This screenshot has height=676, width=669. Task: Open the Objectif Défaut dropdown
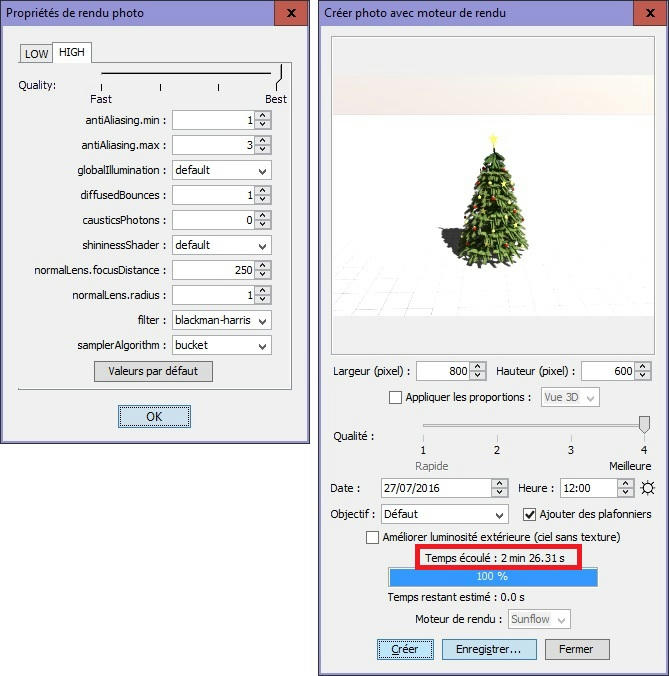444,514
